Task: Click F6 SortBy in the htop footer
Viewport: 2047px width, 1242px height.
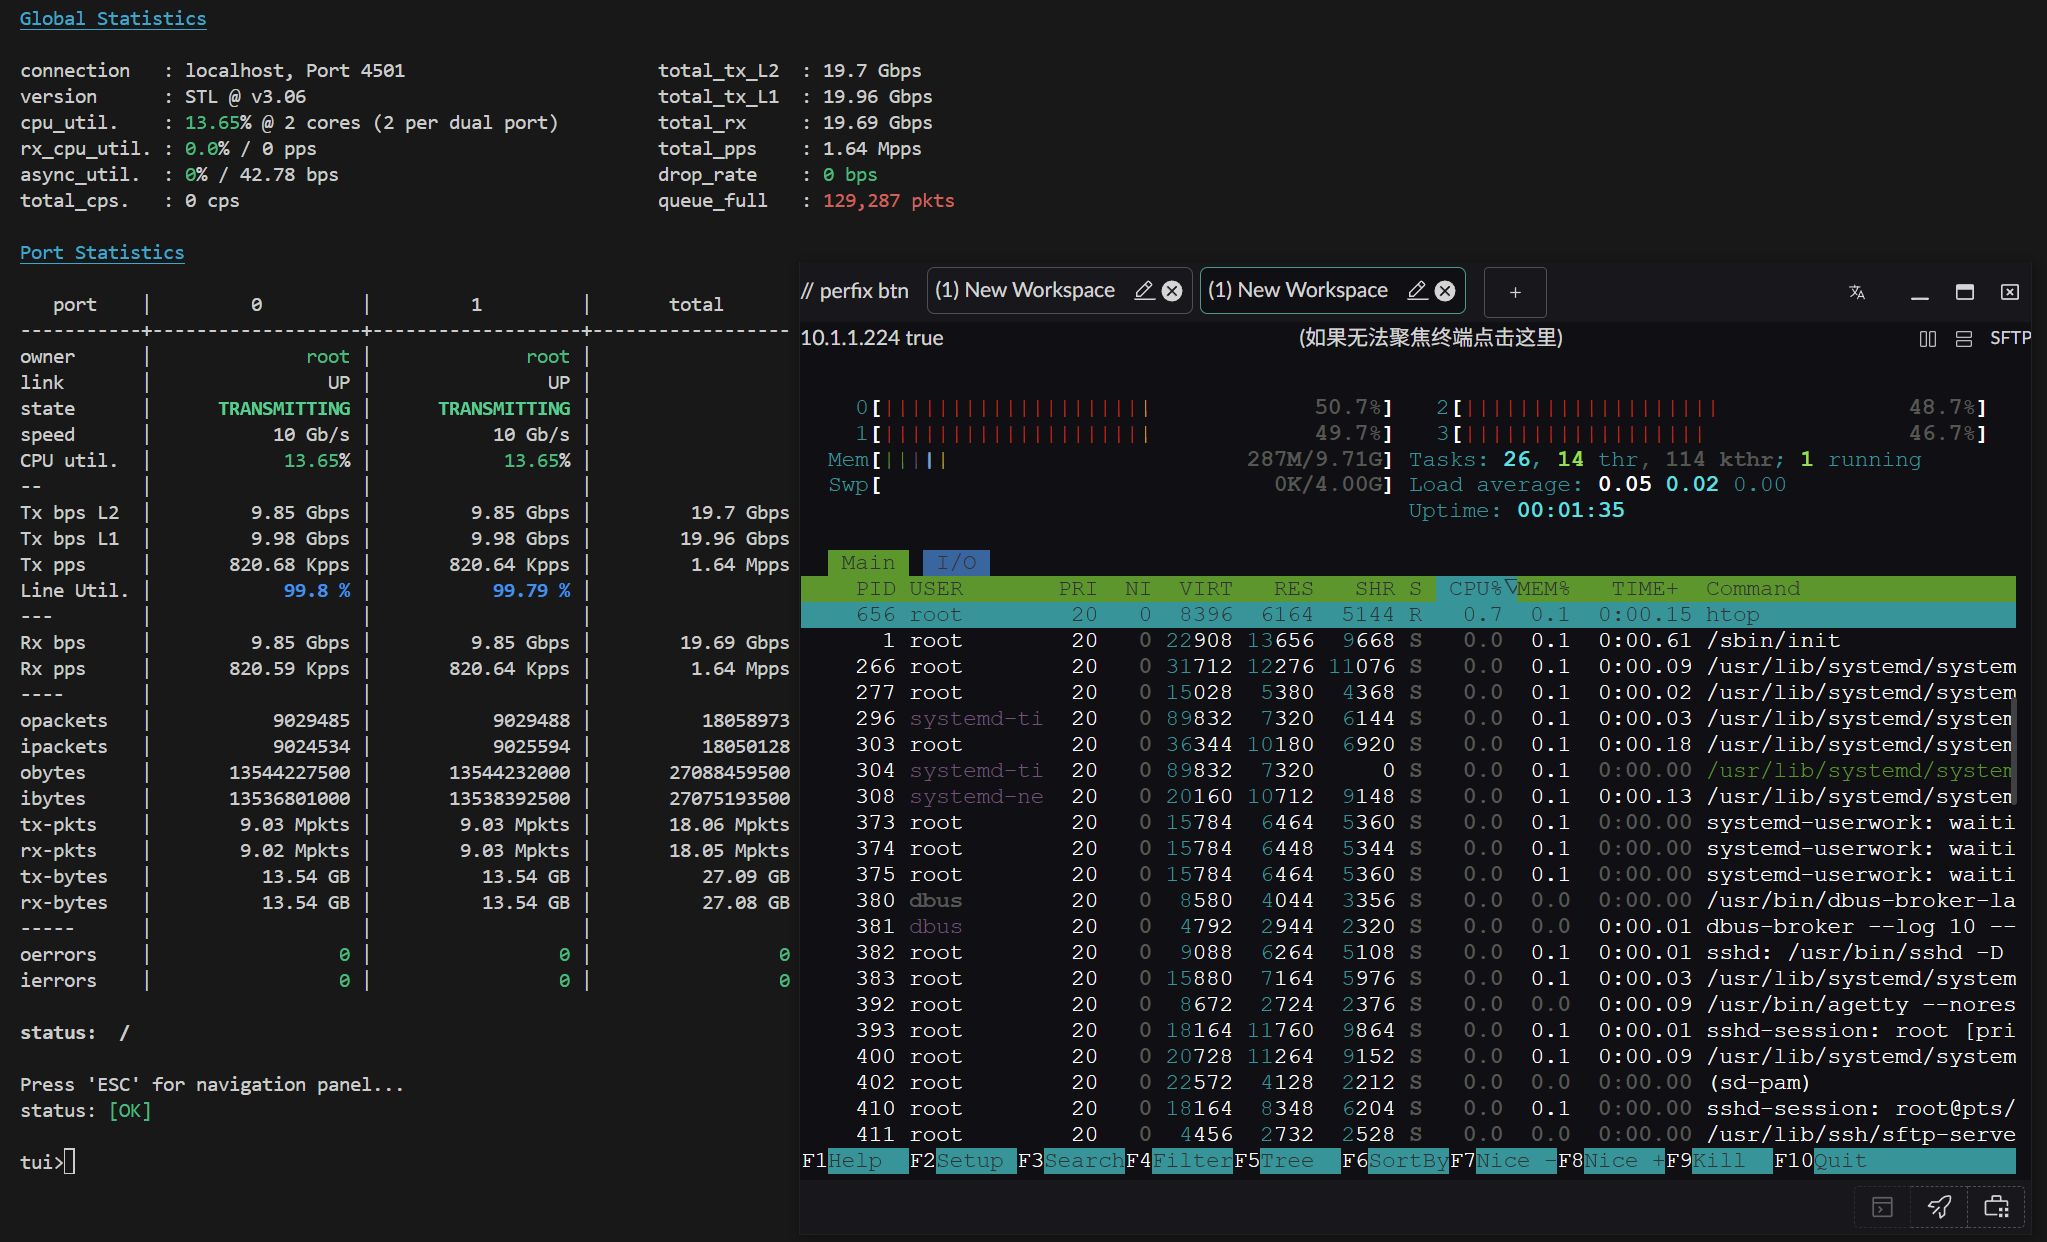Action: [1395, 1161]
